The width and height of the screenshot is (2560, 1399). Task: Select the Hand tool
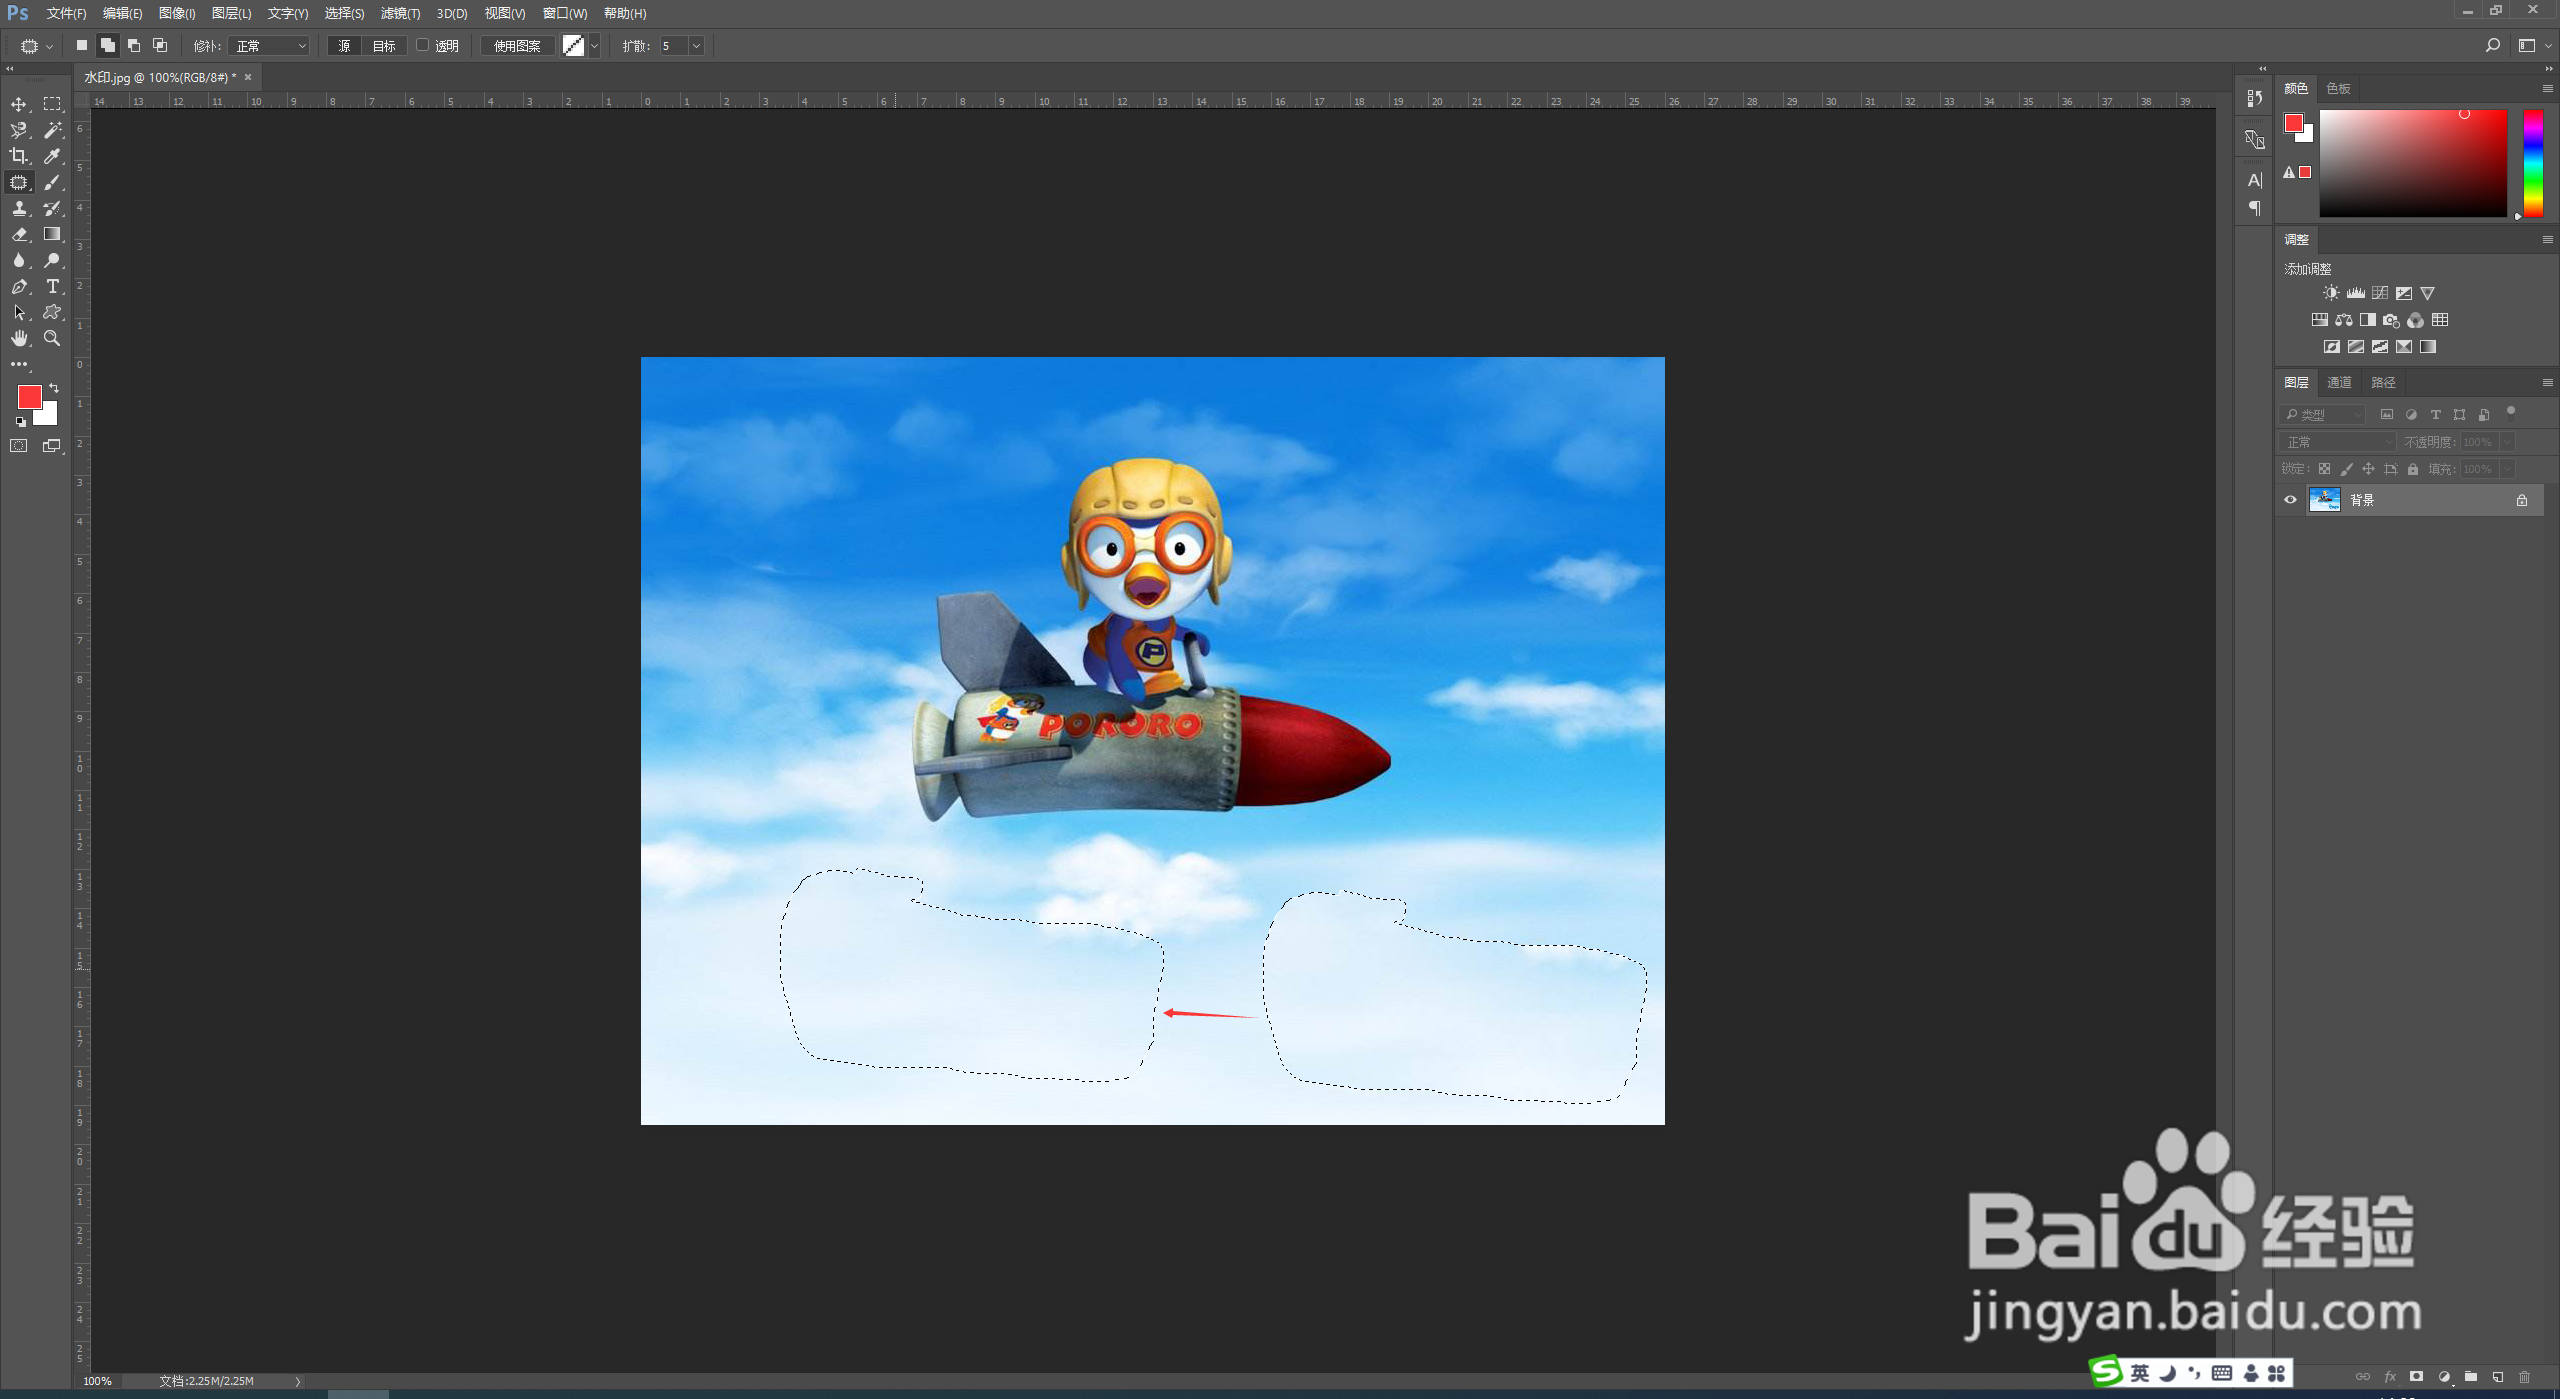click(19, 338)
